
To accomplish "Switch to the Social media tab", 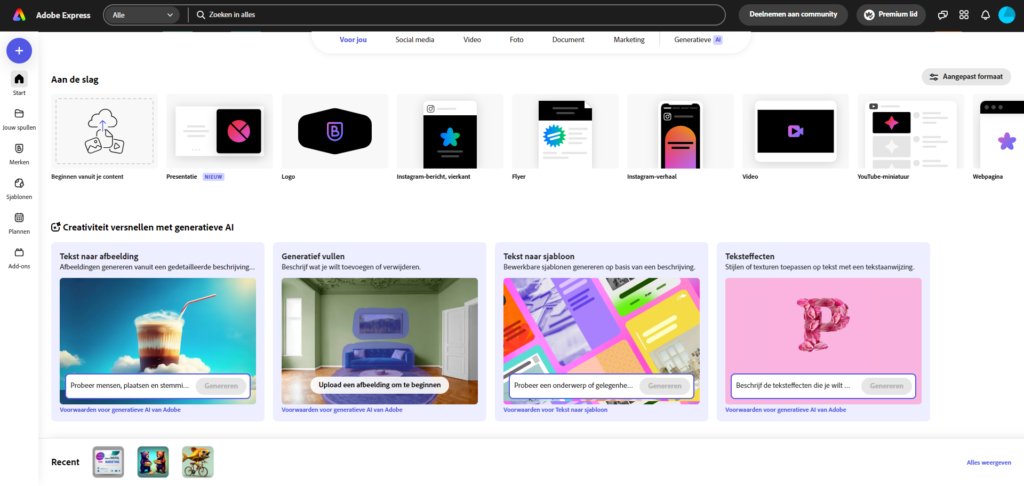I will coord(415,40).
